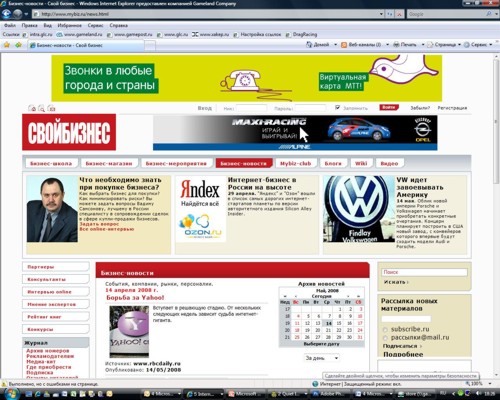Open the Страница (Page) toolbar menu
Image resolution: width=500 pixels, height=400 pixels.
click(444, 45)
